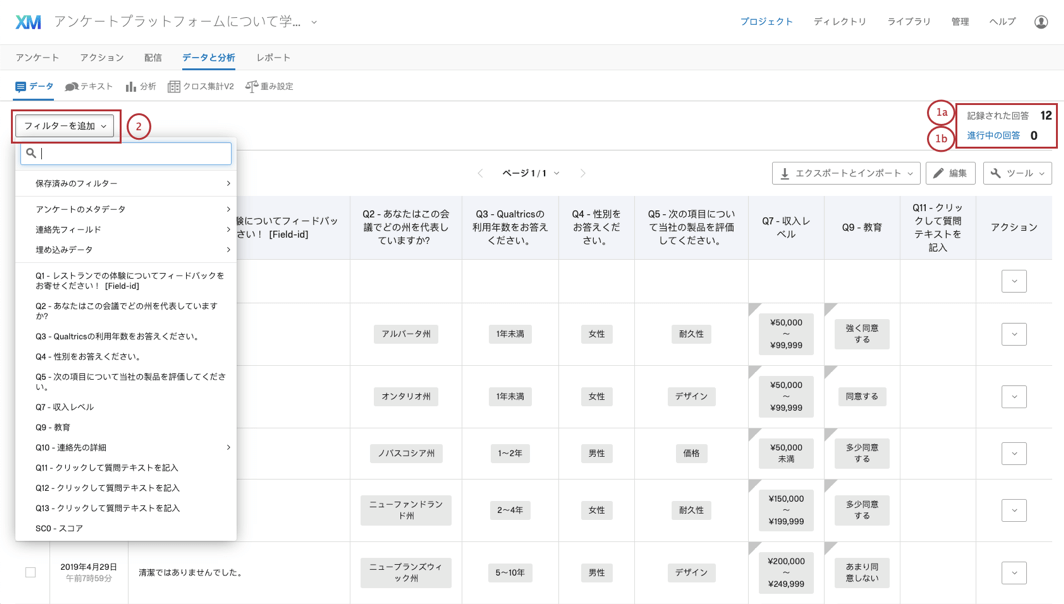Select Q2 - どの州を代表 filter option
The height and width of the screenshot is (604, 1064).
click(126, 311)
